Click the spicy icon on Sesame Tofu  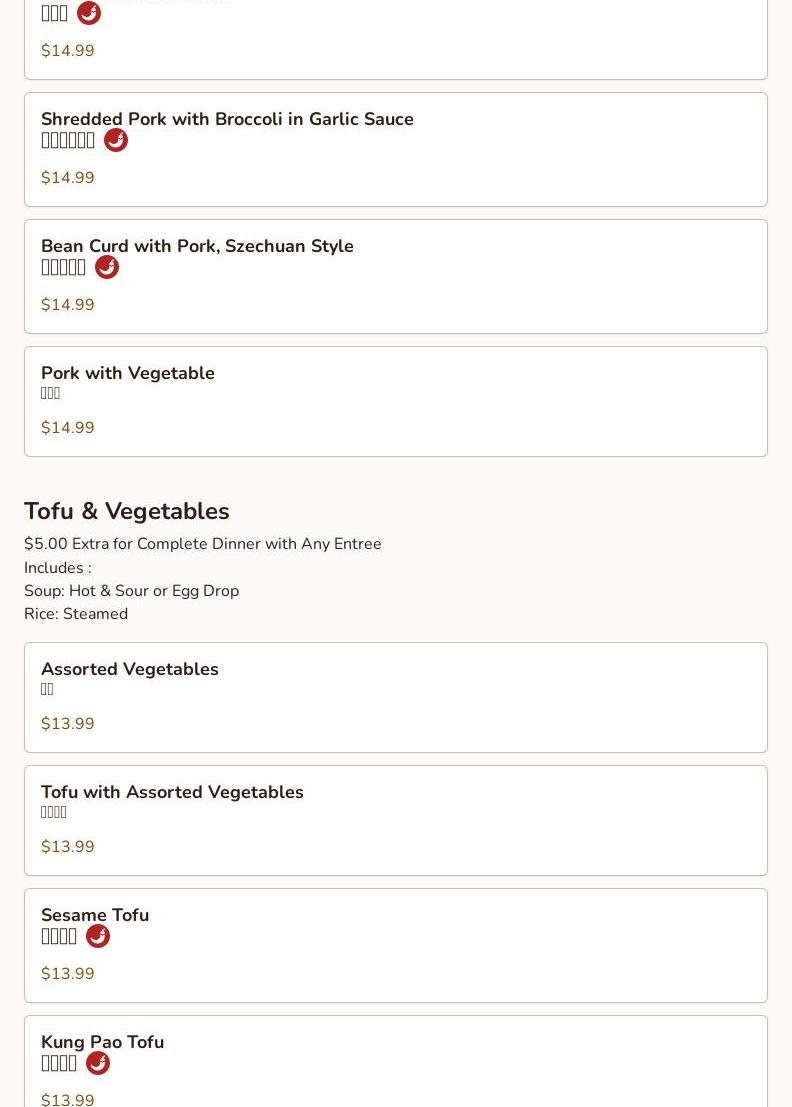pyautogui.click(x=98, y=936)
